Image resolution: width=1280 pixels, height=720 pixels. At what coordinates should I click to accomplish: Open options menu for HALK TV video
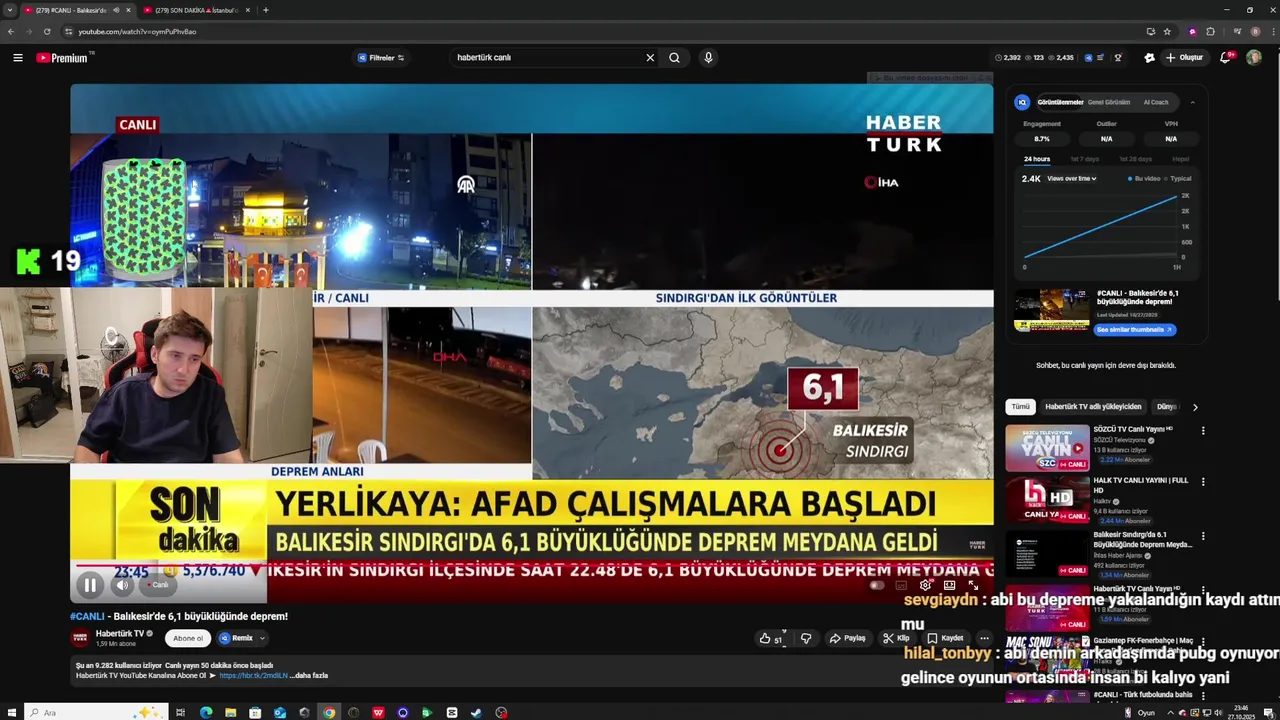click(x=1203, y=483)
